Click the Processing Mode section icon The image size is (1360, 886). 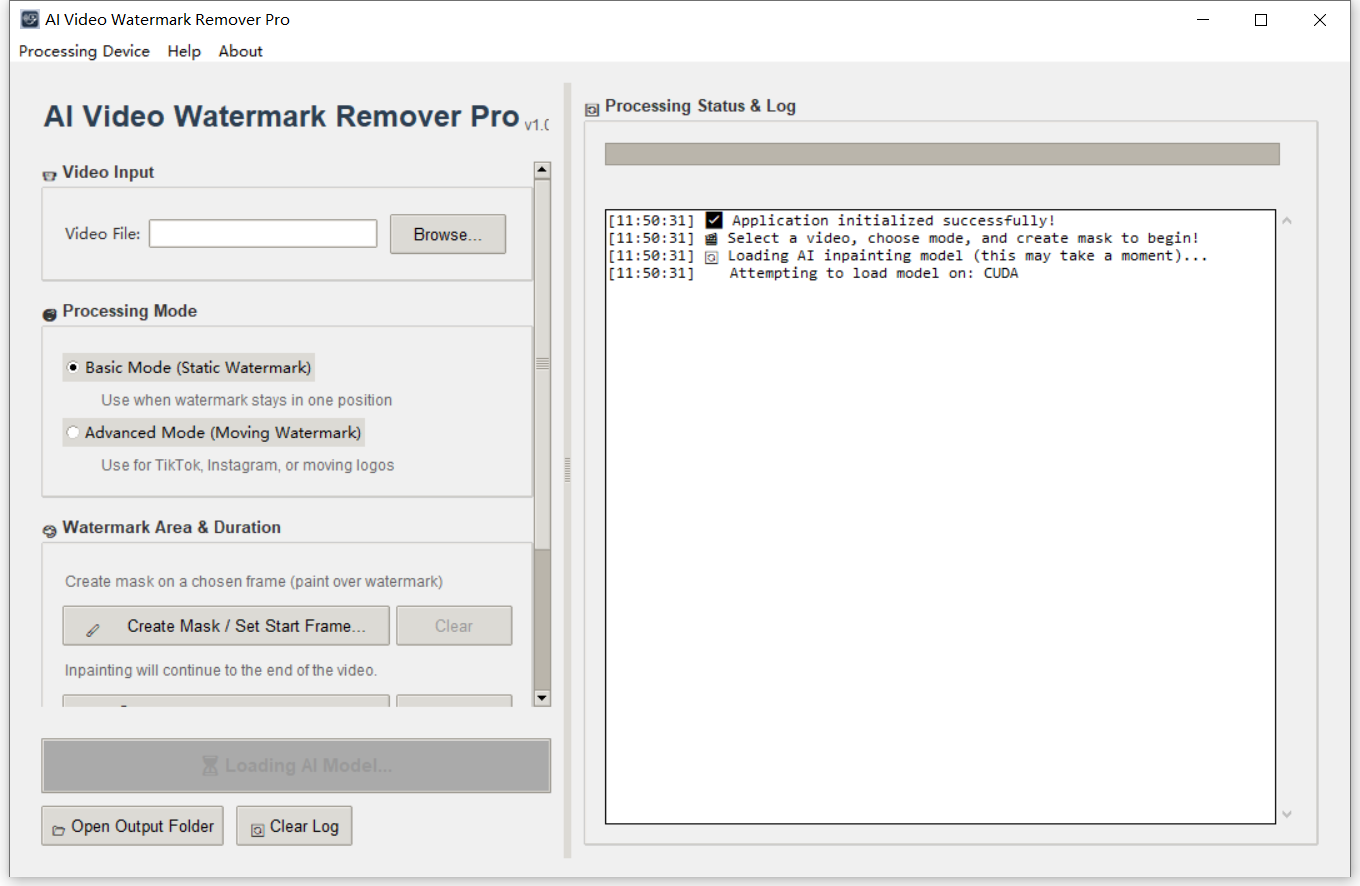49,314
